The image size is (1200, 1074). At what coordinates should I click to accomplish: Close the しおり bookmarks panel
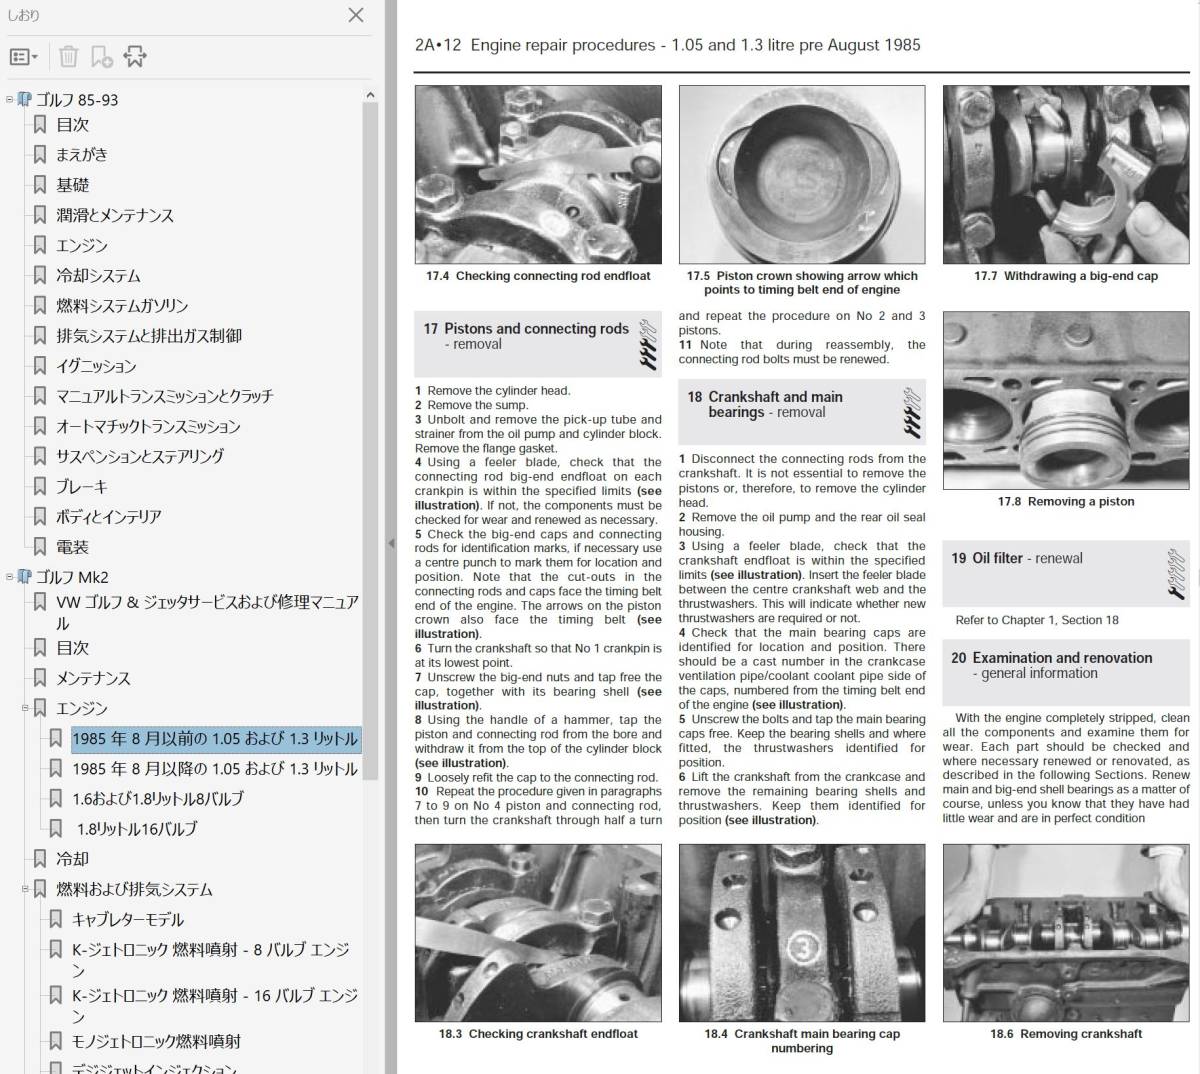[x=356, y=15]
